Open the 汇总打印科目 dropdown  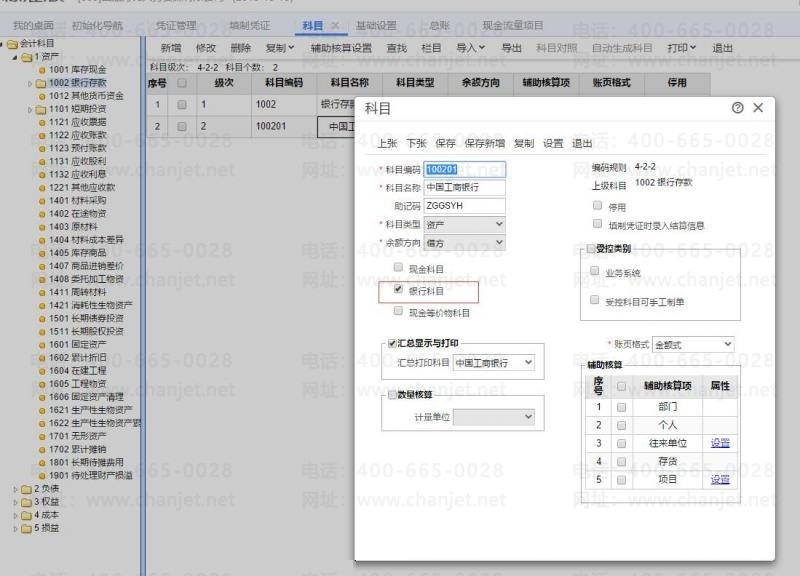(494, 362)
